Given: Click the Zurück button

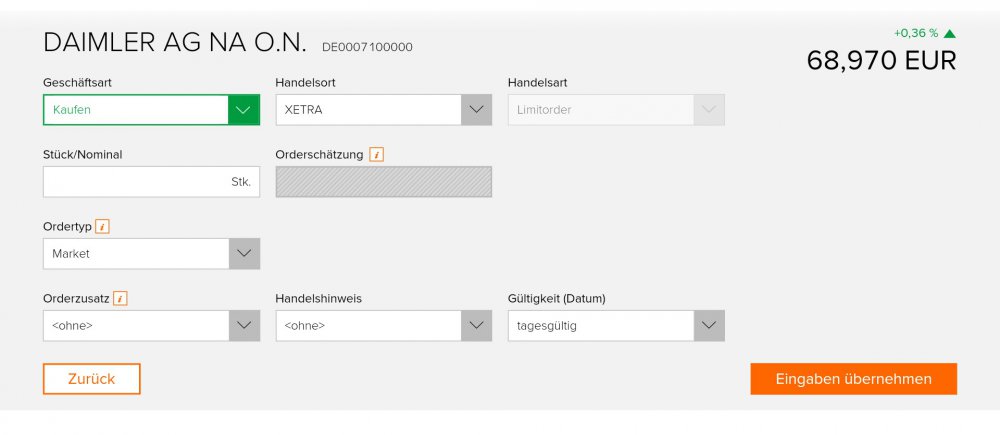Looking at the screenshot, I should (91, 379).
